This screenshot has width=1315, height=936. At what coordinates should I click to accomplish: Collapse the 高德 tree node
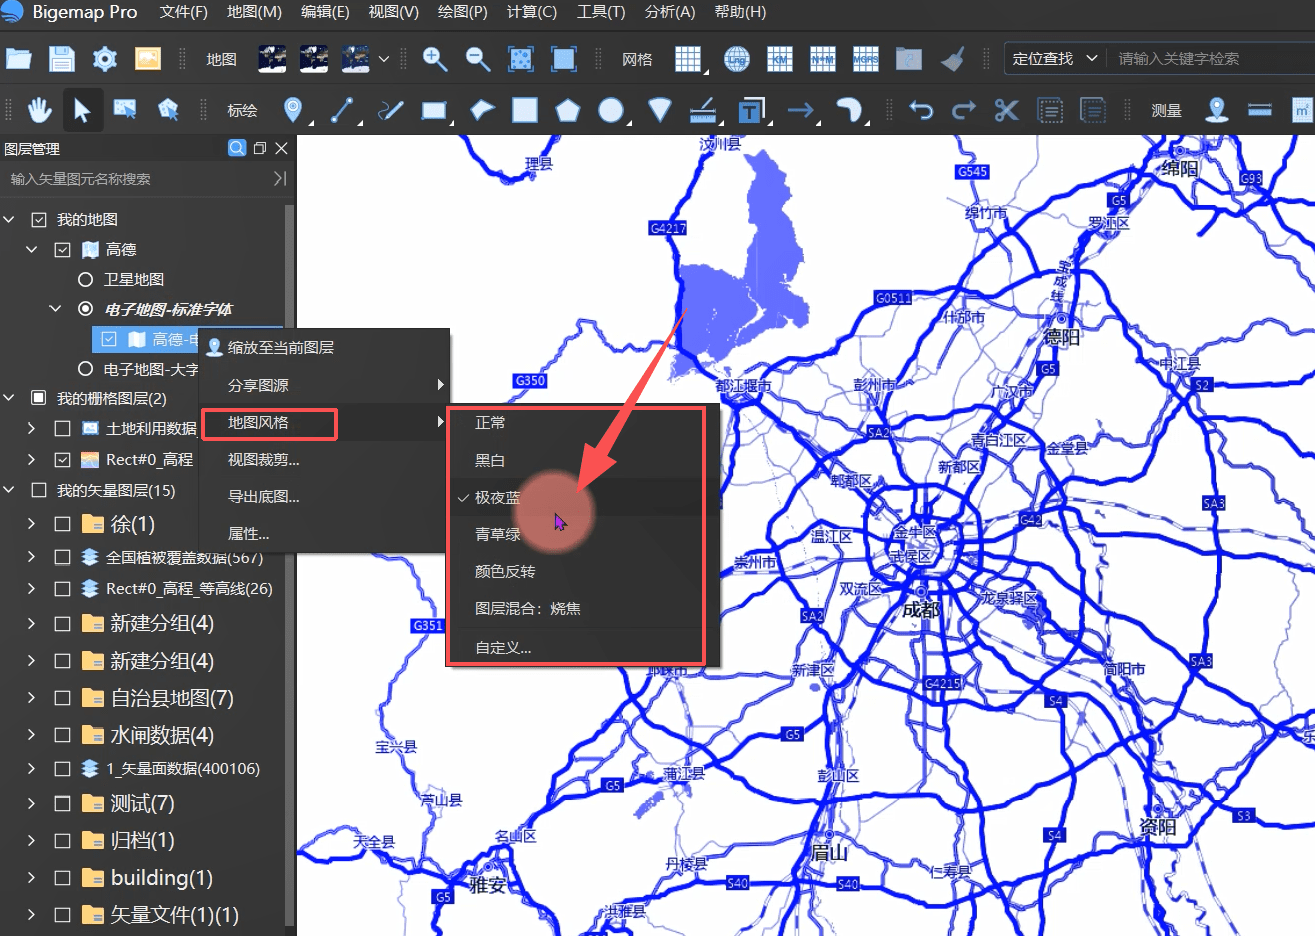pyautogui.click(x=32, y=250)
